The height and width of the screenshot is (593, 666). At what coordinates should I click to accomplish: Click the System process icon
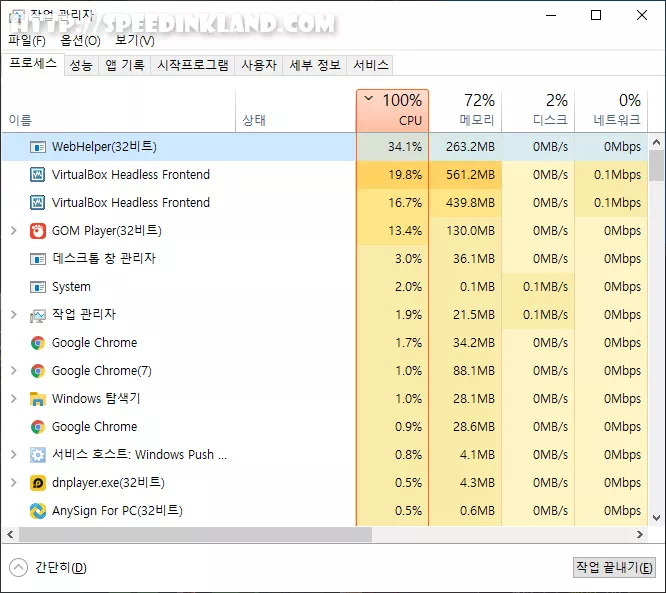pyautogui.click(x=38, y=287)
